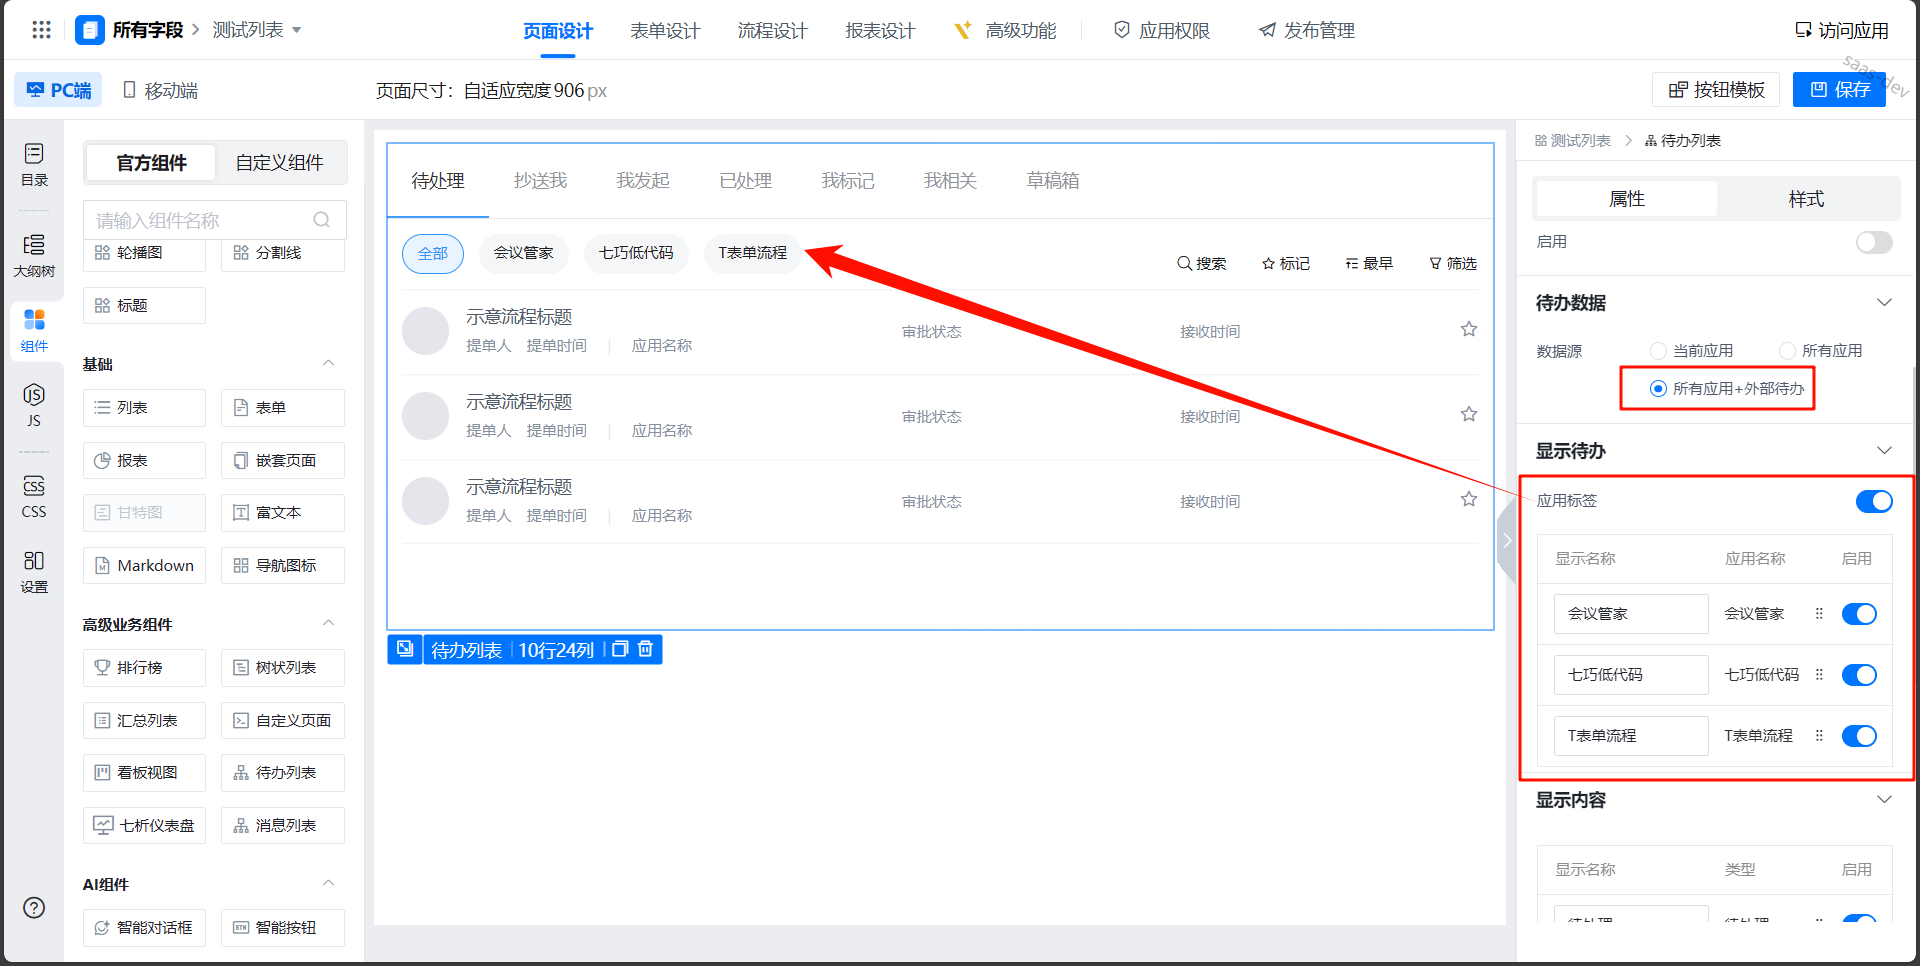Click the help question mark icon
Viewport: 1920px width, 966px height.
tap(34, 907)
